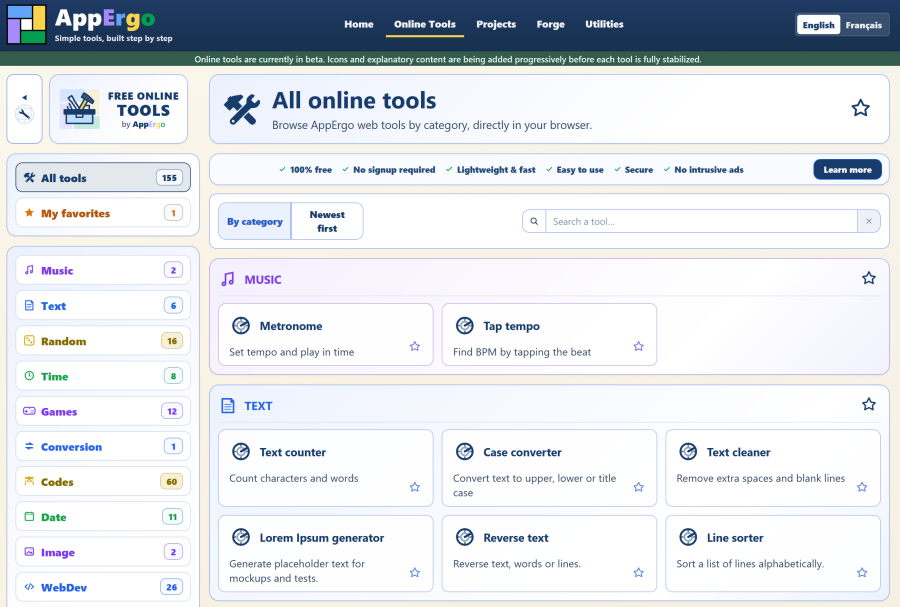The width and height of the screenshot is (900, 607).
Task: Open the Online Tools nav item
Action: click(425, 24)
